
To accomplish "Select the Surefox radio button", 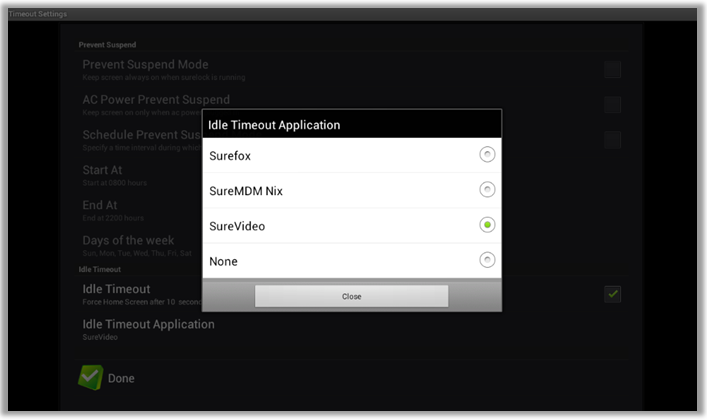I will (x=487, y=155).
